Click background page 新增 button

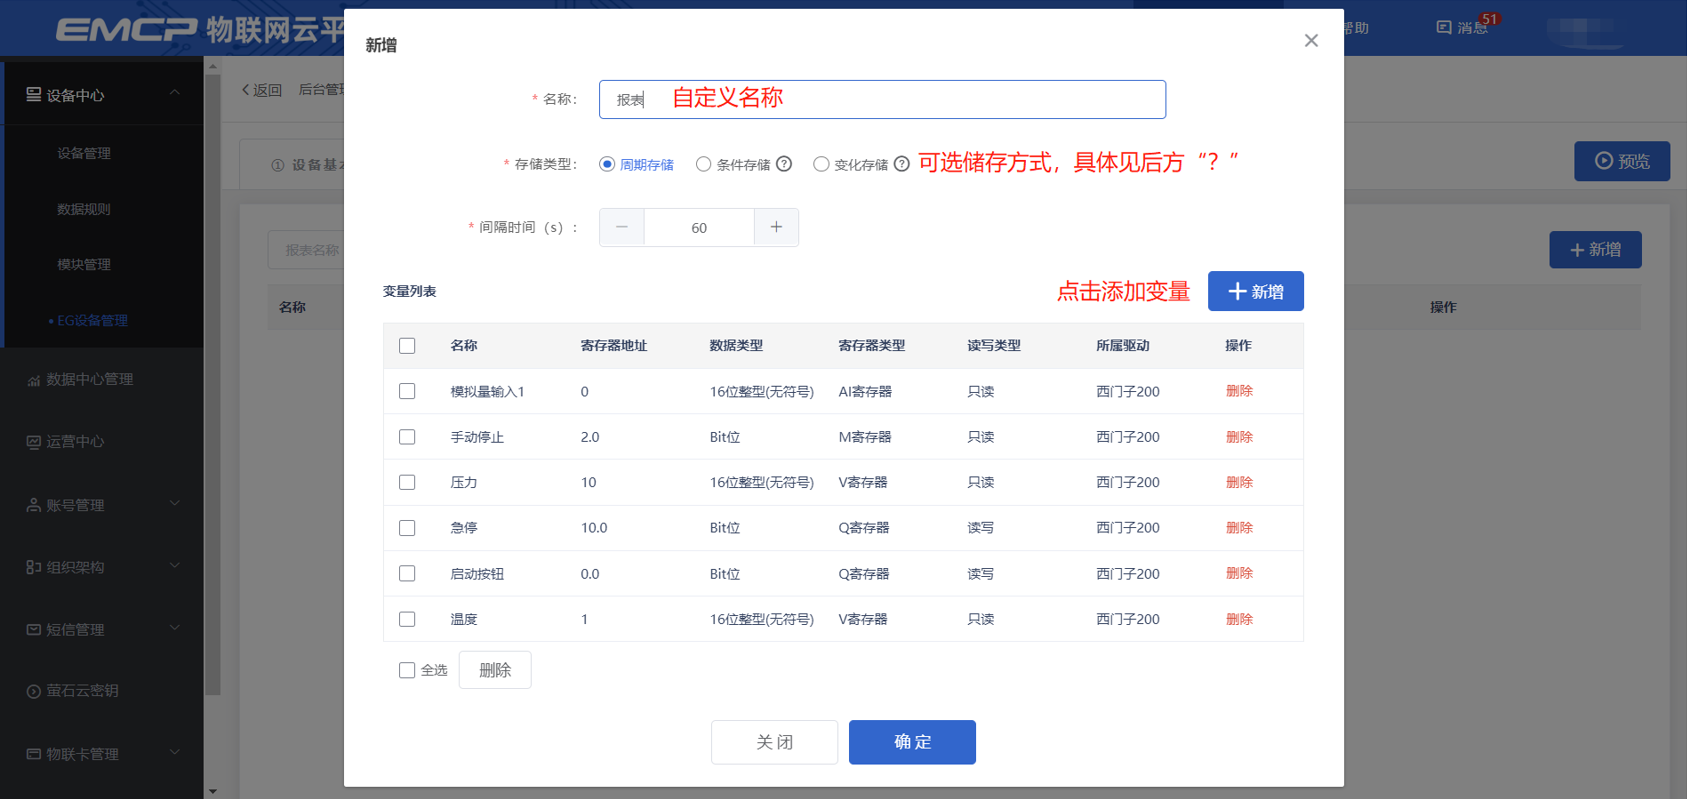(1595, 249)
